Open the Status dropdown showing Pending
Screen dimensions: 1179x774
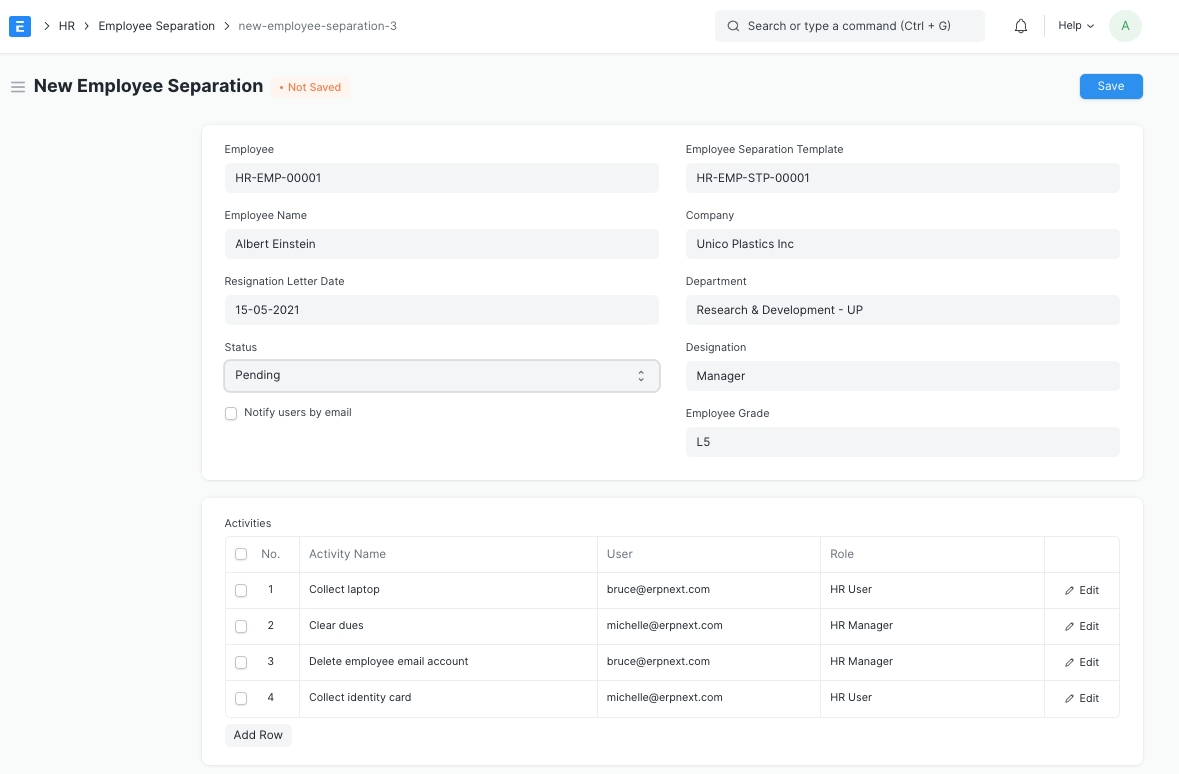pyautogui.click(x=441, y=376)
